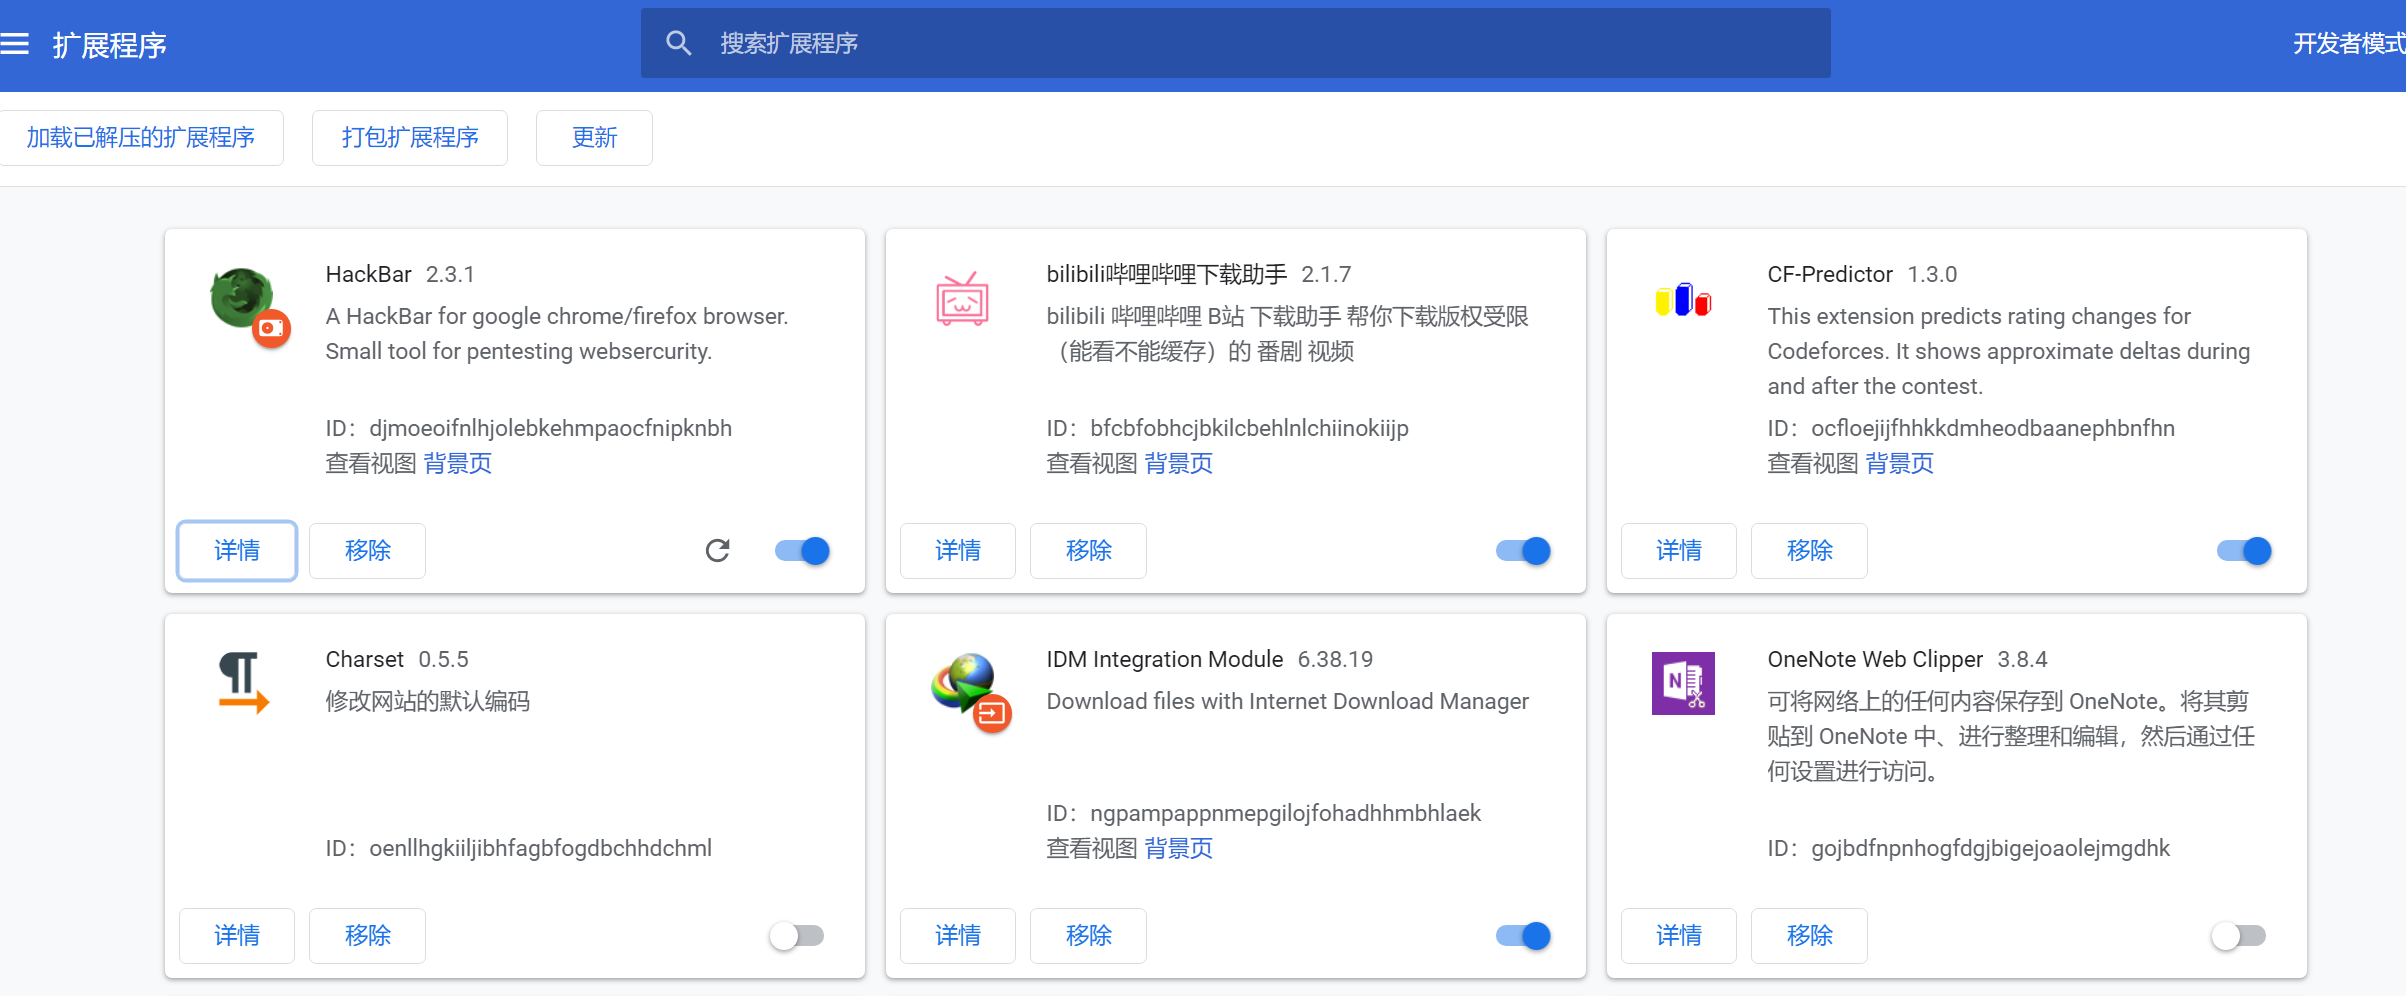
Task: Click the 更新 button
Action: click(593, 137)
